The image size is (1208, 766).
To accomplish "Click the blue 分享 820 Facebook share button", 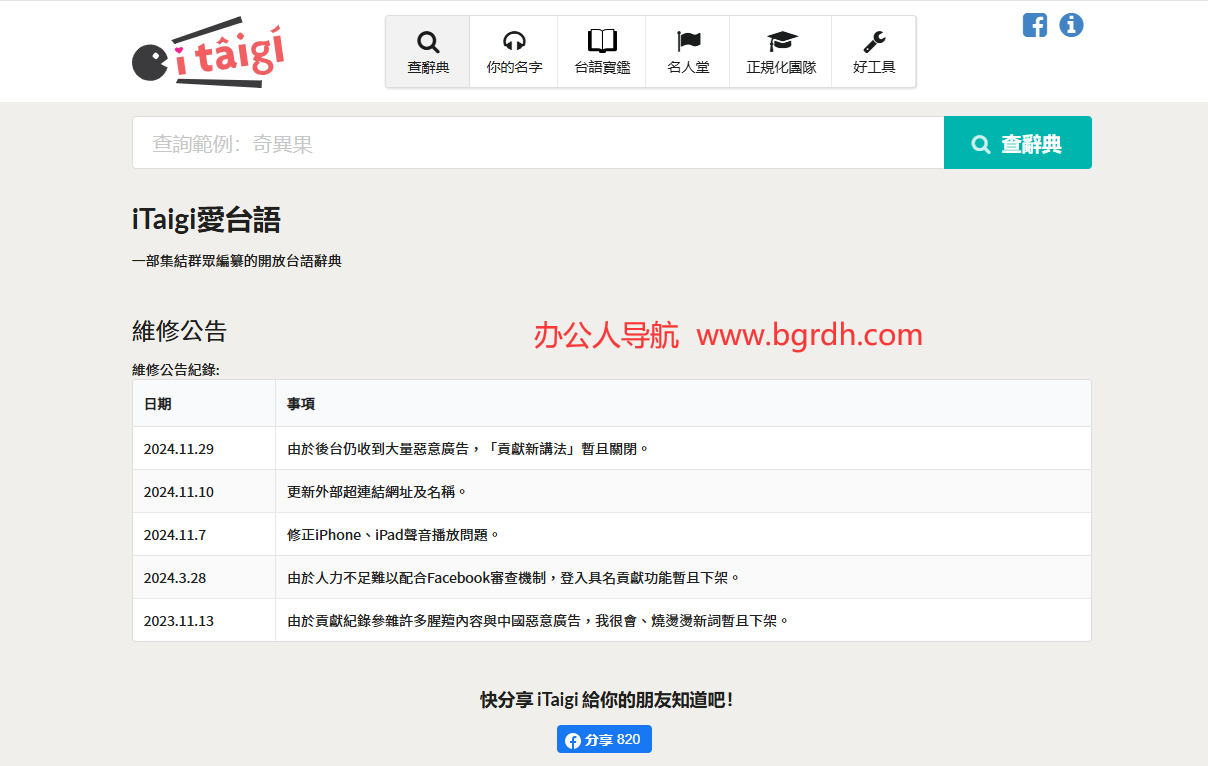I will click(604, 739).
